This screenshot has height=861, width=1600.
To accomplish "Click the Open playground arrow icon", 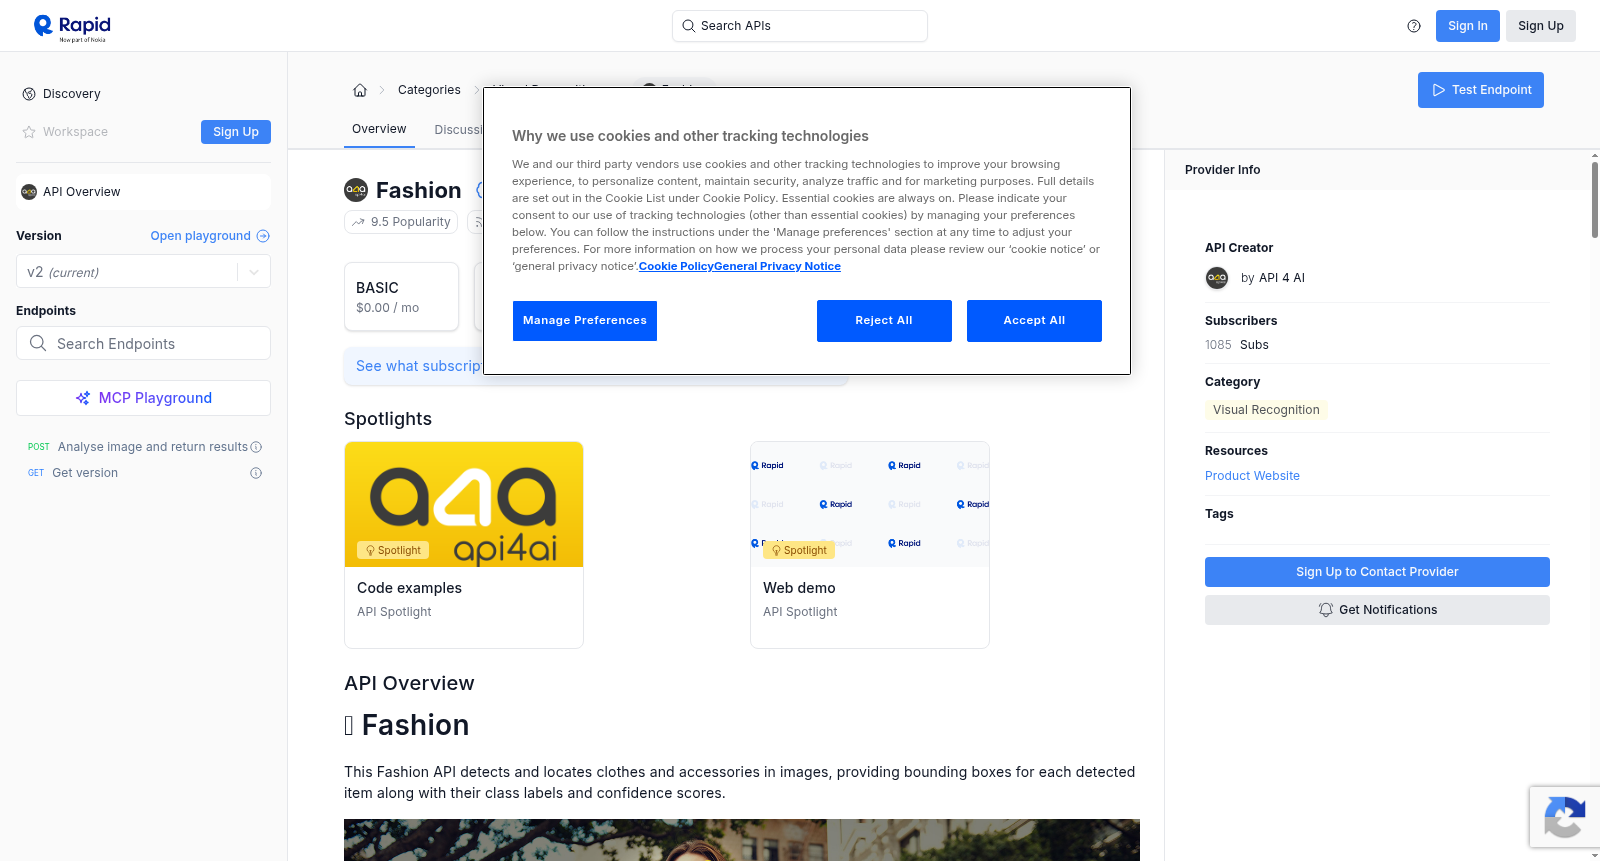I will (263, 236).
